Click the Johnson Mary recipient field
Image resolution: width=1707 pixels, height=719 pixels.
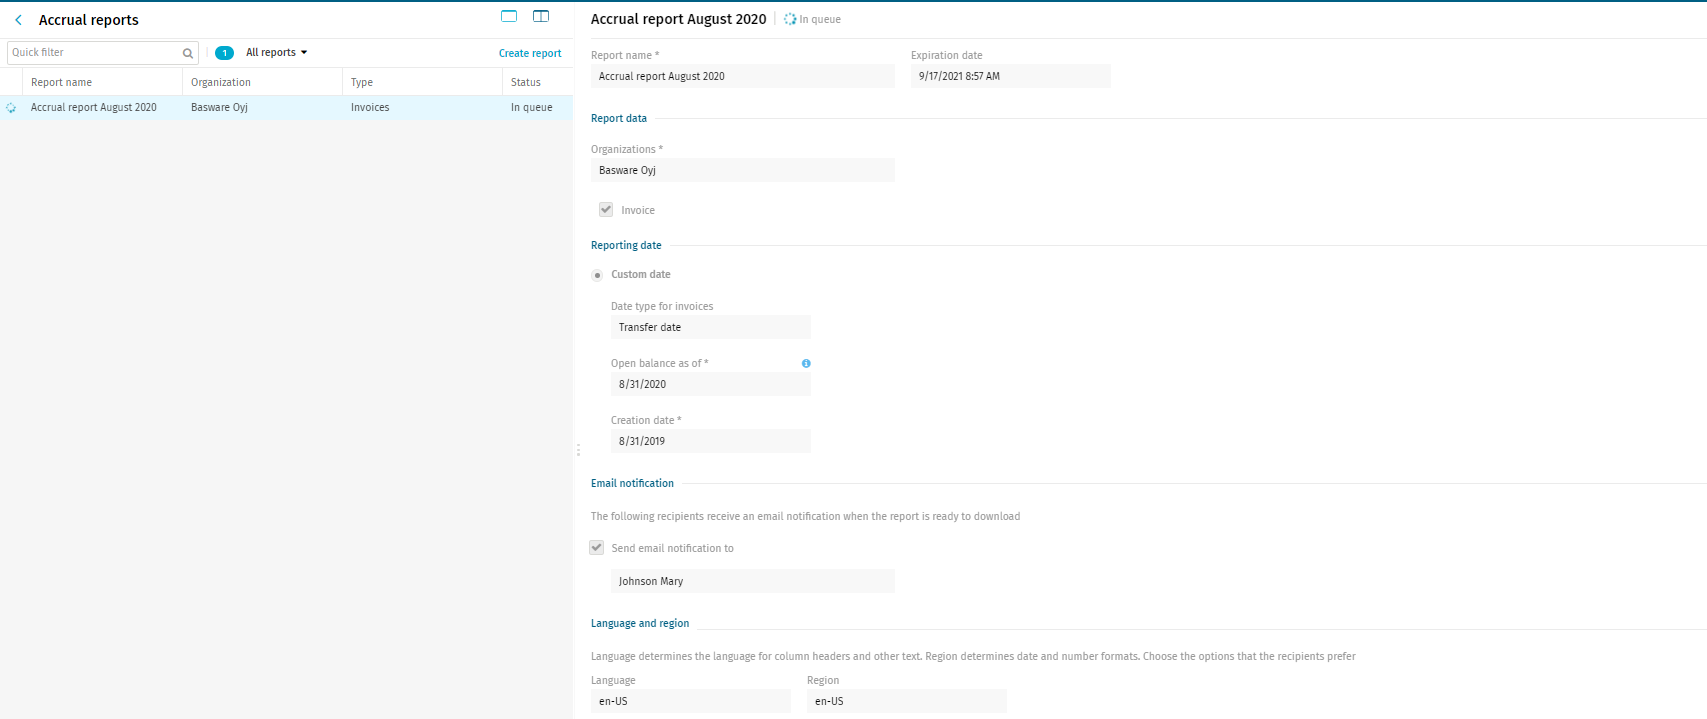click(x=753, y=581)
